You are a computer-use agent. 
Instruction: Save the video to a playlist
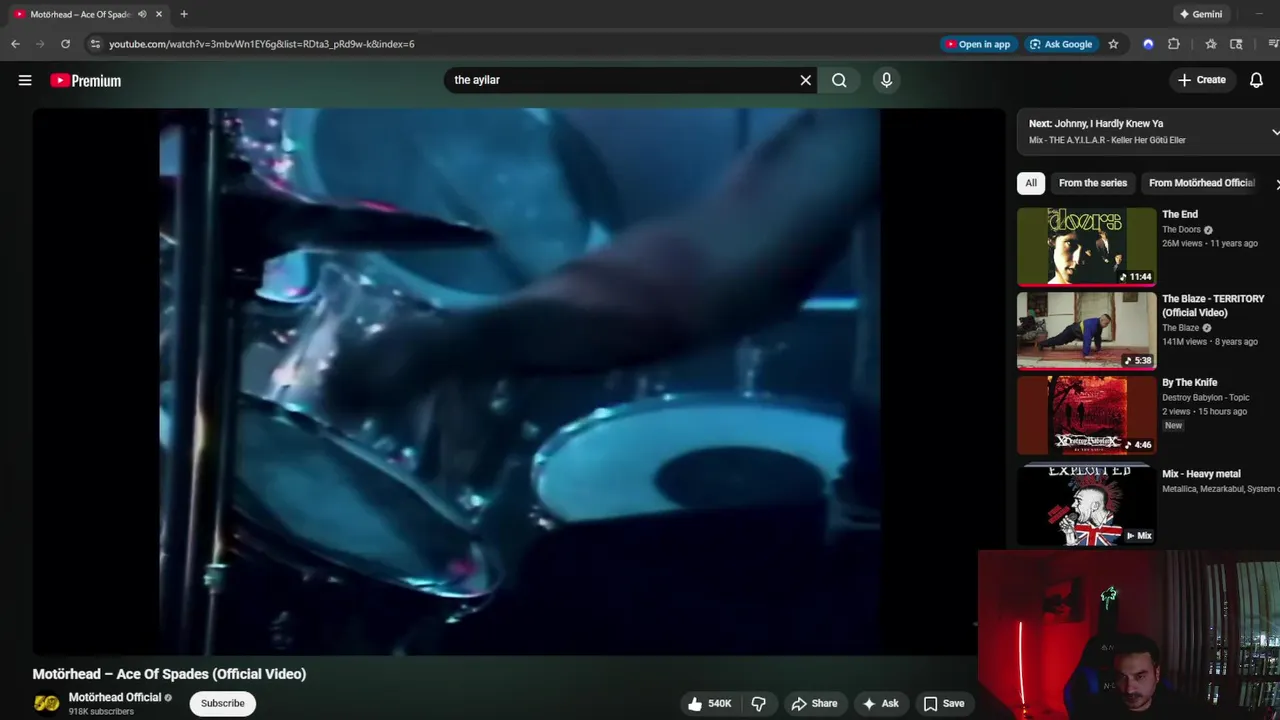click(944, 704)
